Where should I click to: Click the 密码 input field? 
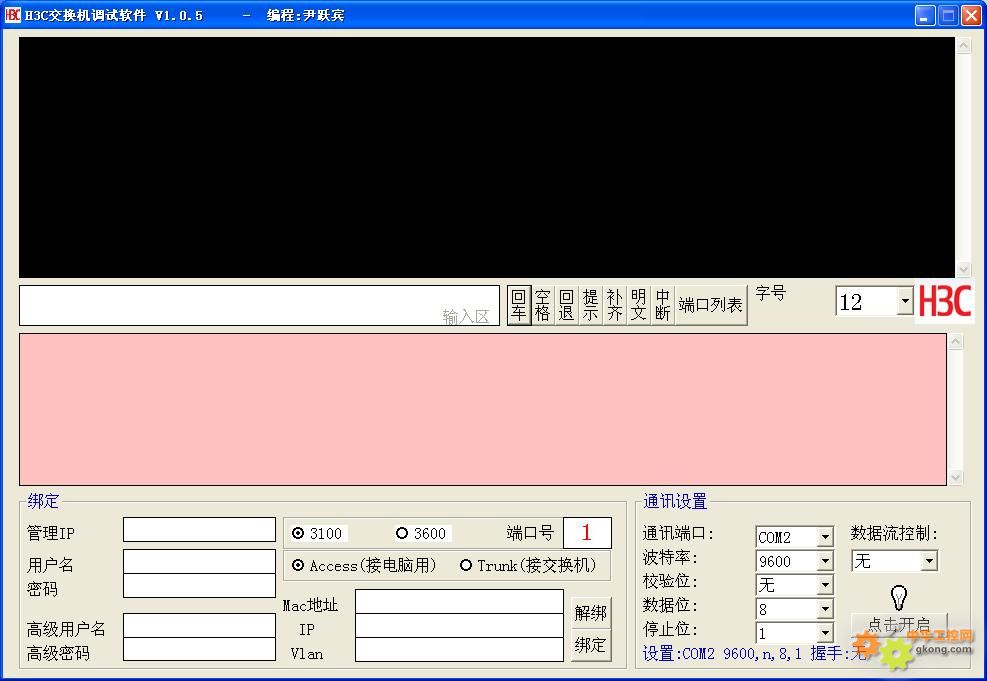coord(199,585)
